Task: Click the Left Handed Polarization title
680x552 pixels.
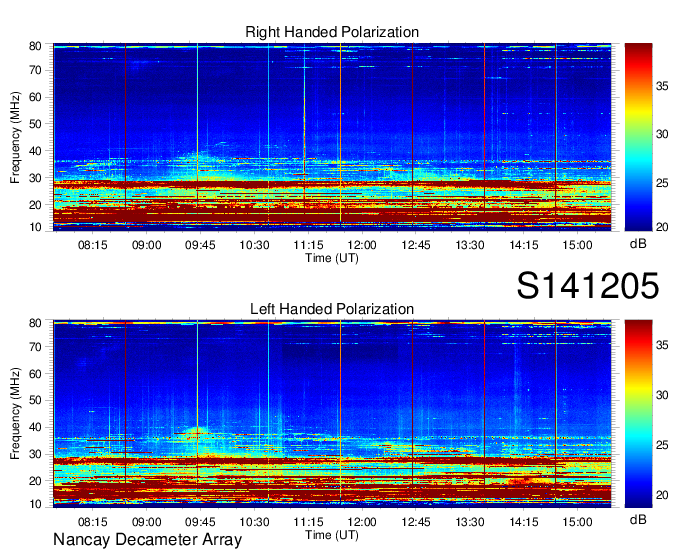Action: click(x=332, y=309)
